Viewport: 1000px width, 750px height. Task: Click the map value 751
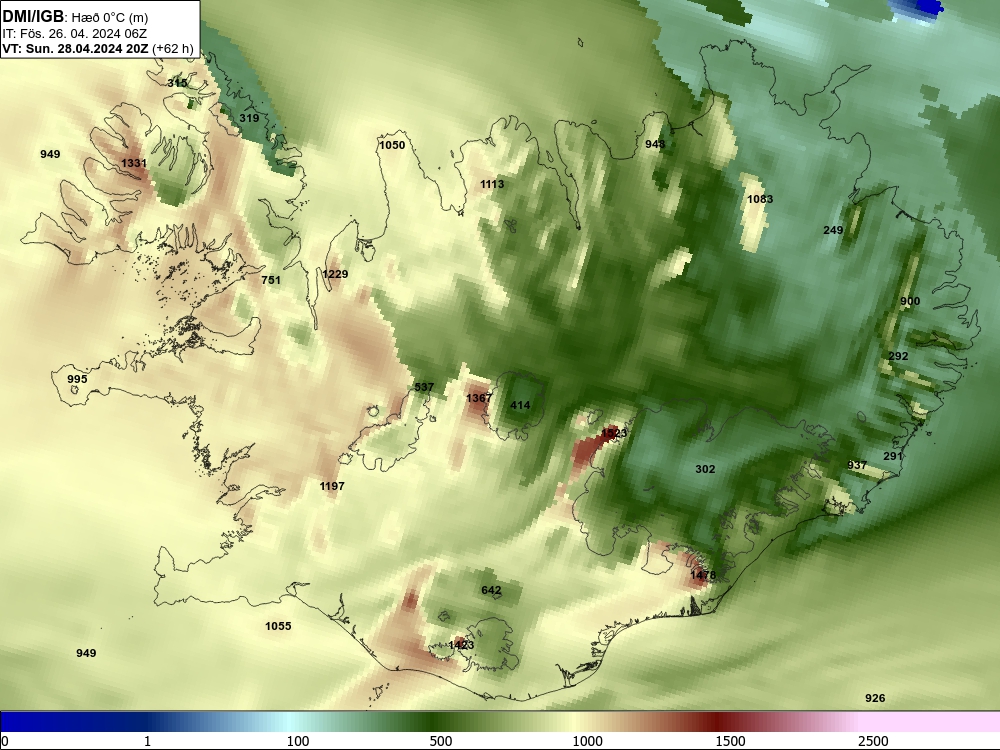[x=271, y=280]
